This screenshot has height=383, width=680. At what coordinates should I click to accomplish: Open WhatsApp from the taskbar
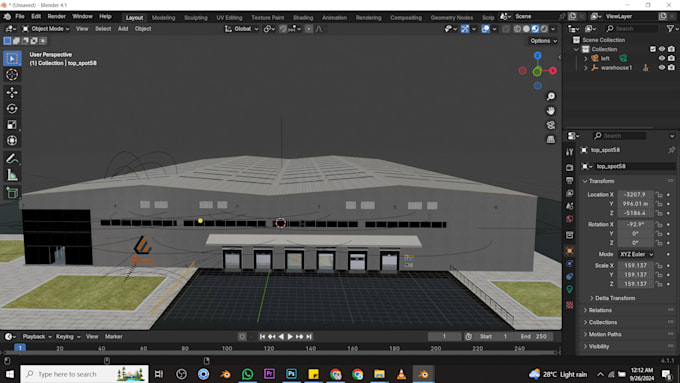(248, 374)
